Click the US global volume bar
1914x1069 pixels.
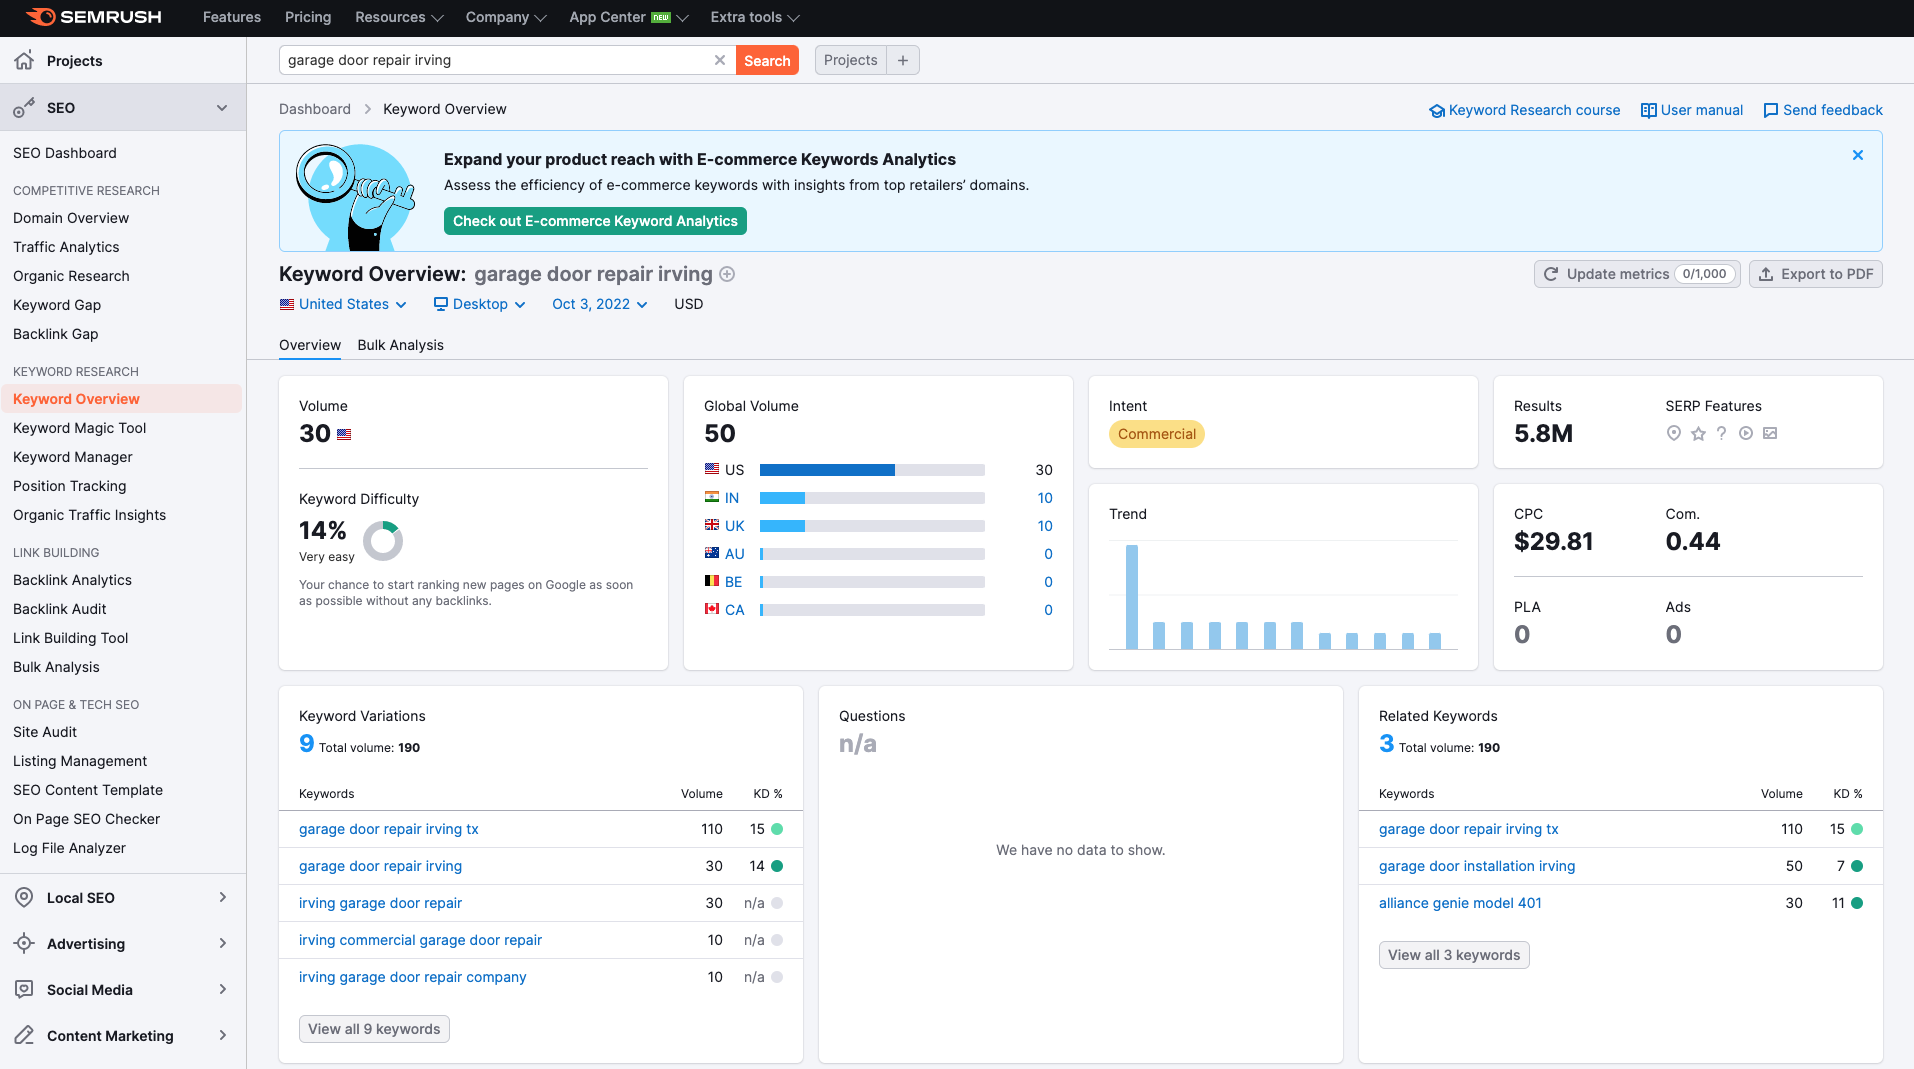click(872, 470)
